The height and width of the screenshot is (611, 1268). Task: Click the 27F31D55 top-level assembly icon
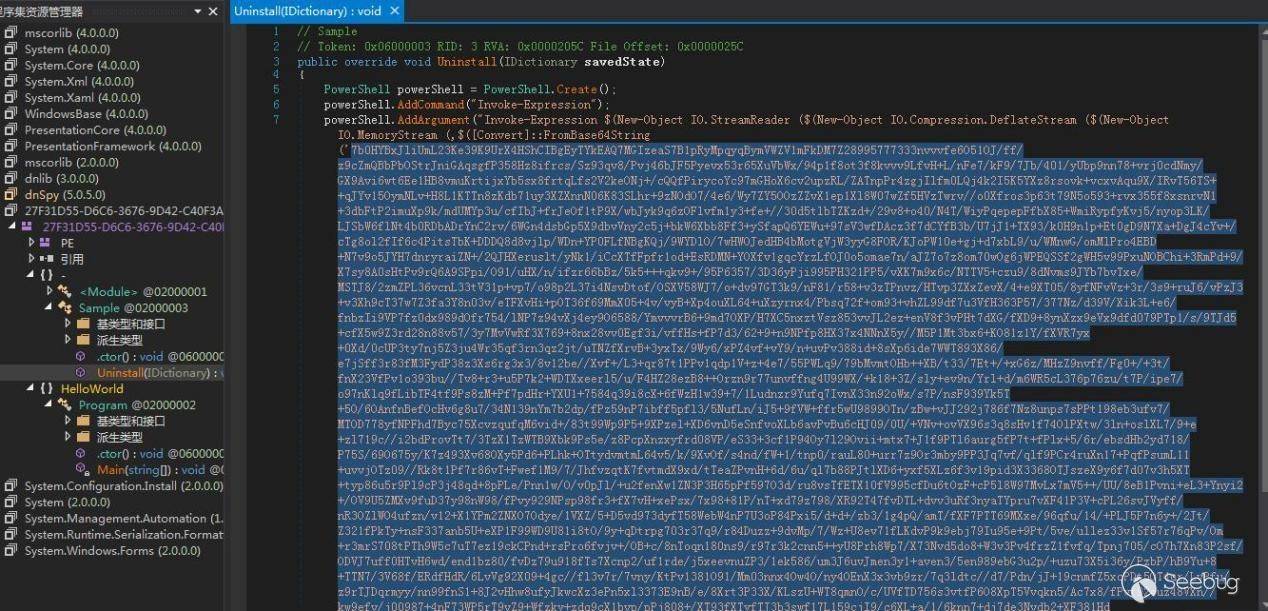pyautogui.click(x=11, y=211)
